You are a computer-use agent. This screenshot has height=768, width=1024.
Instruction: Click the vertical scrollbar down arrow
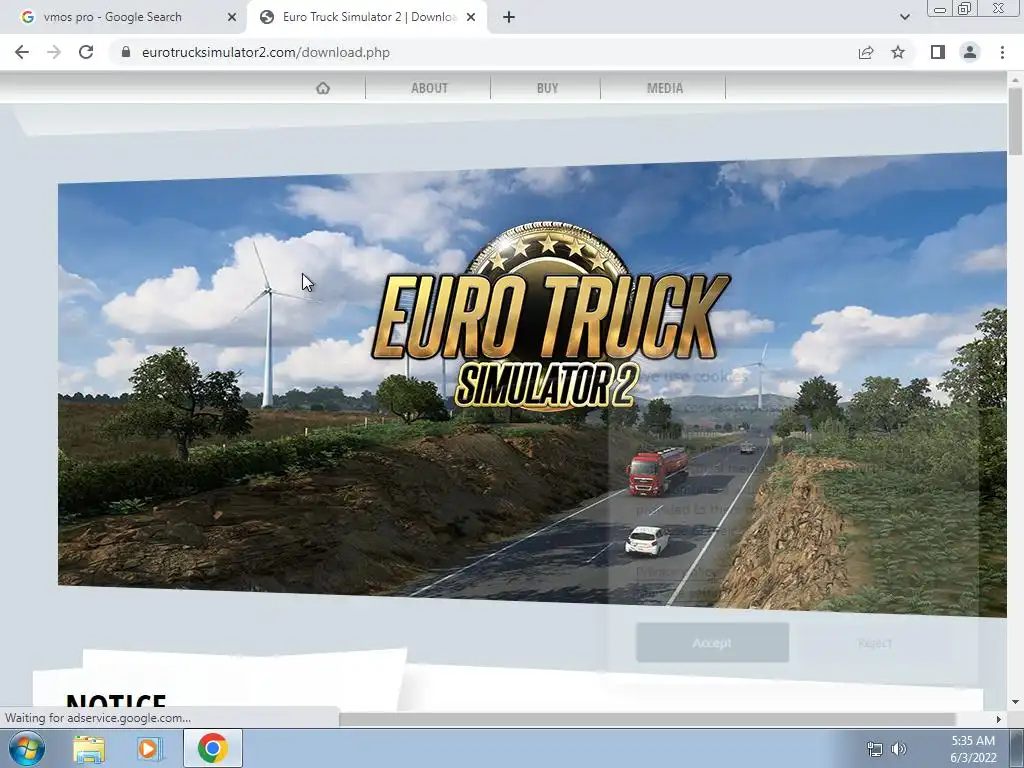[x=1015, y=702]
